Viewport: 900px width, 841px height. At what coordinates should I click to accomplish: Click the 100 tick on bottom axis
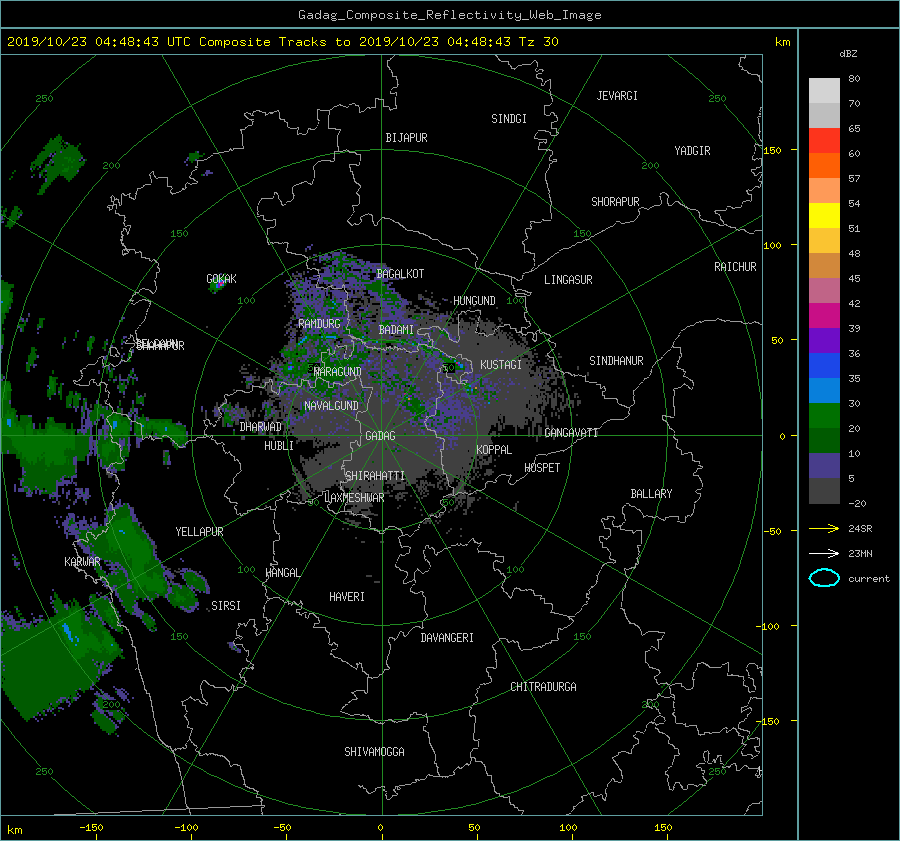point(568,828)
